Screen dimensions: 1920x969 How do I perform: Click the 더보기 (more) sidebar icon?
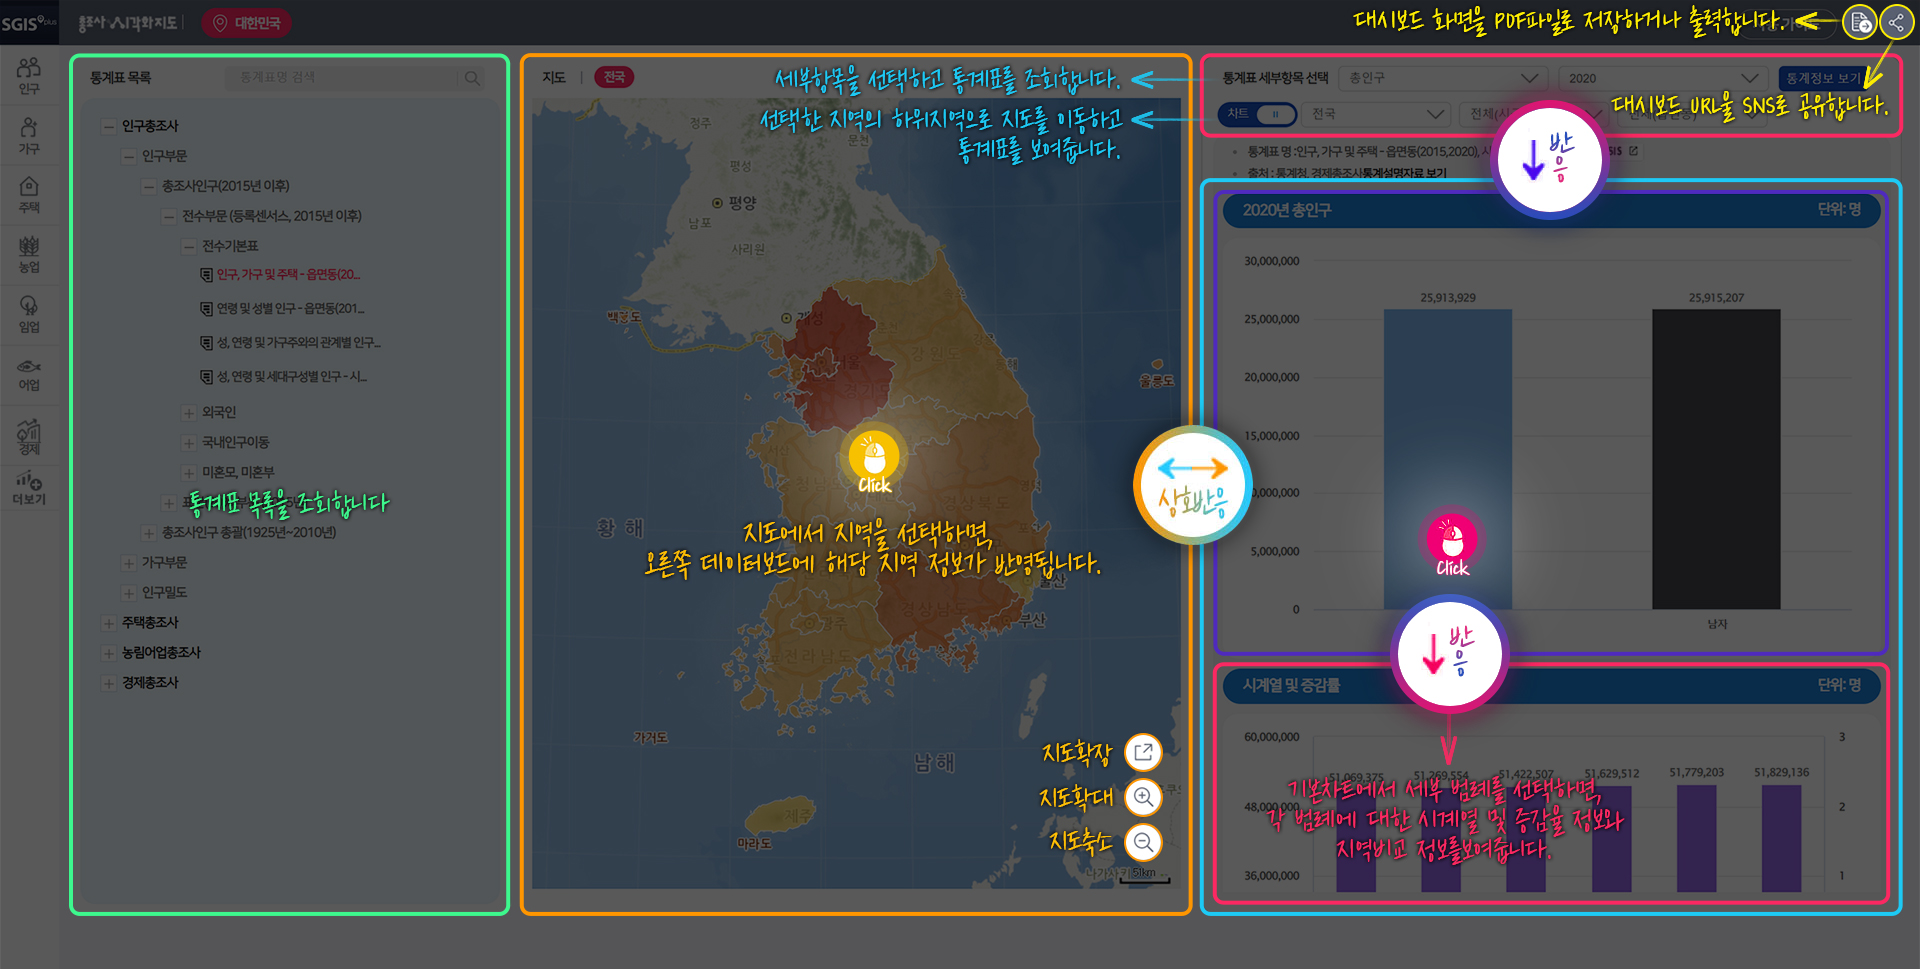click(x=29, y=488)
